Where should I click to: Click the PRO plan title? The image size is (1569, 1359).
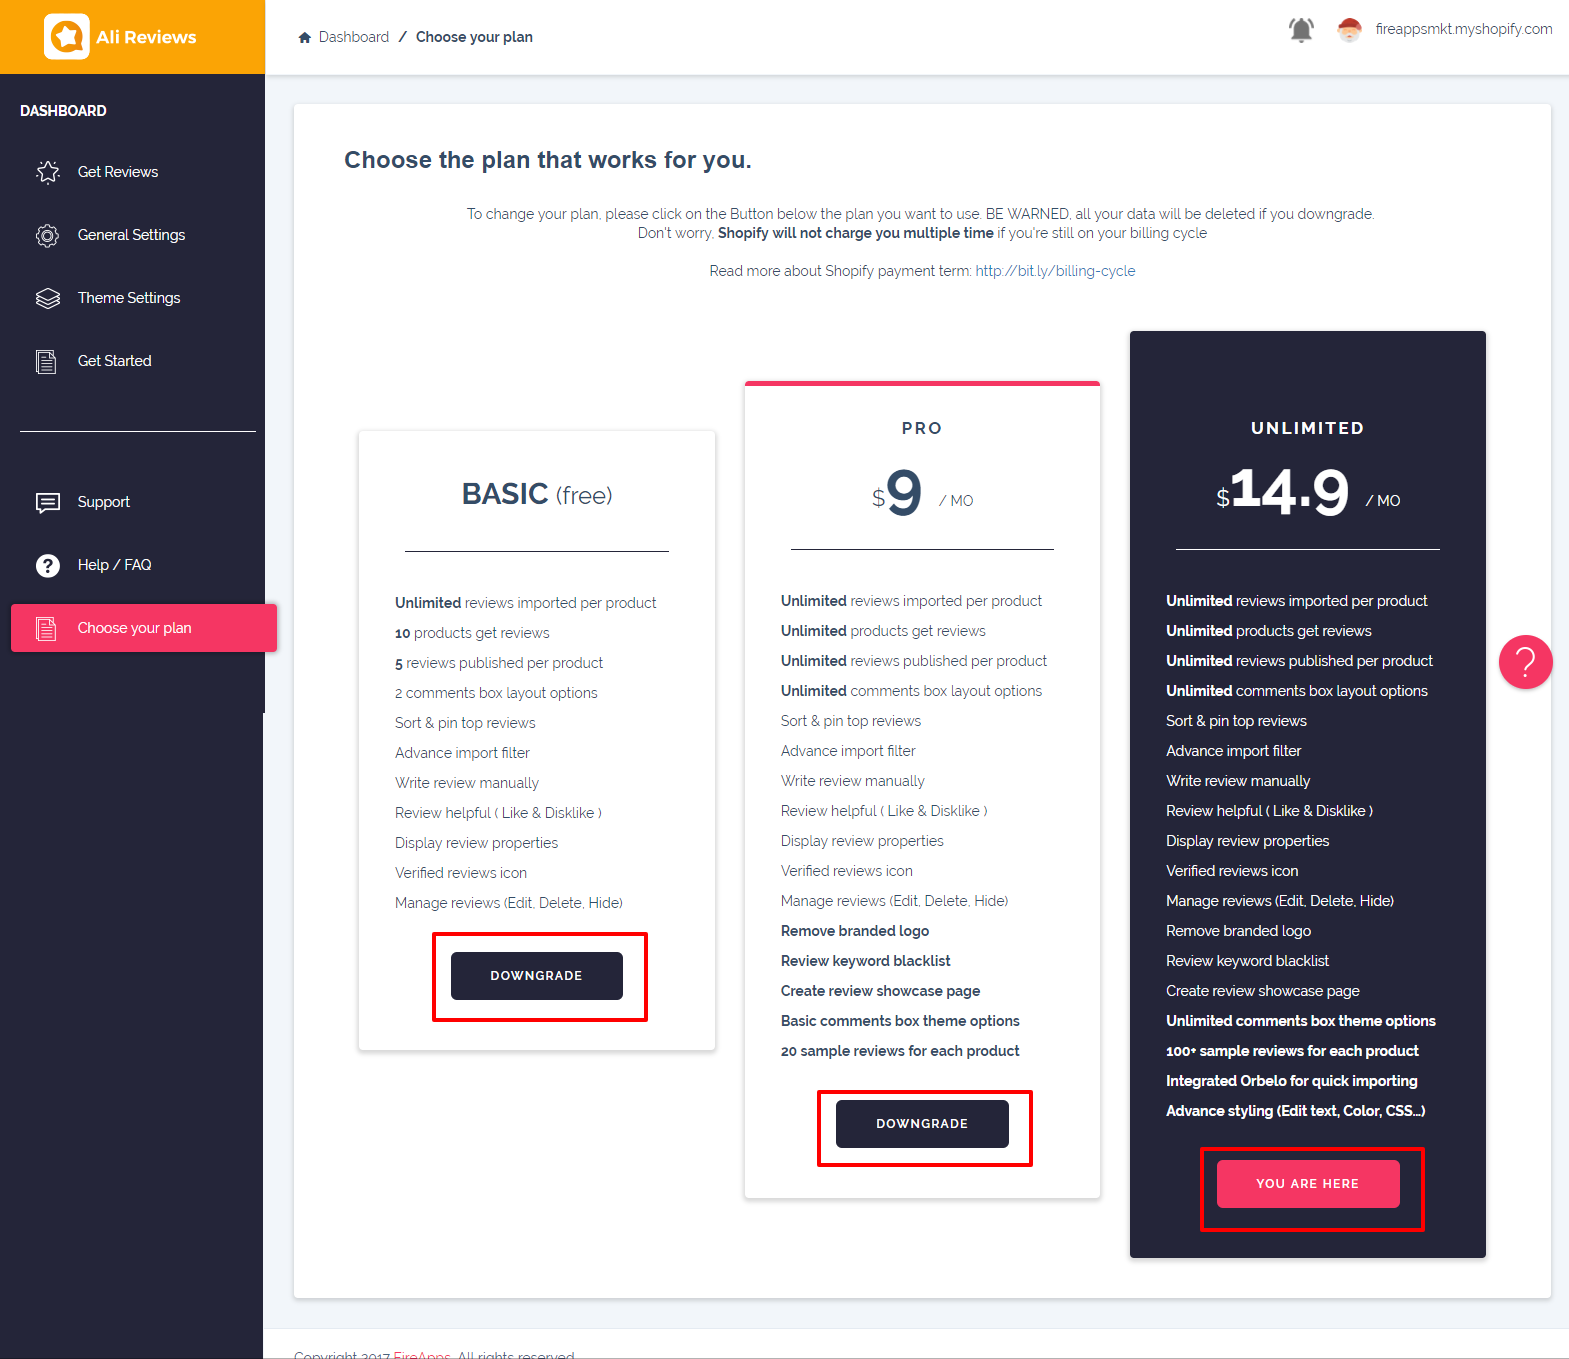click(922, 428)
